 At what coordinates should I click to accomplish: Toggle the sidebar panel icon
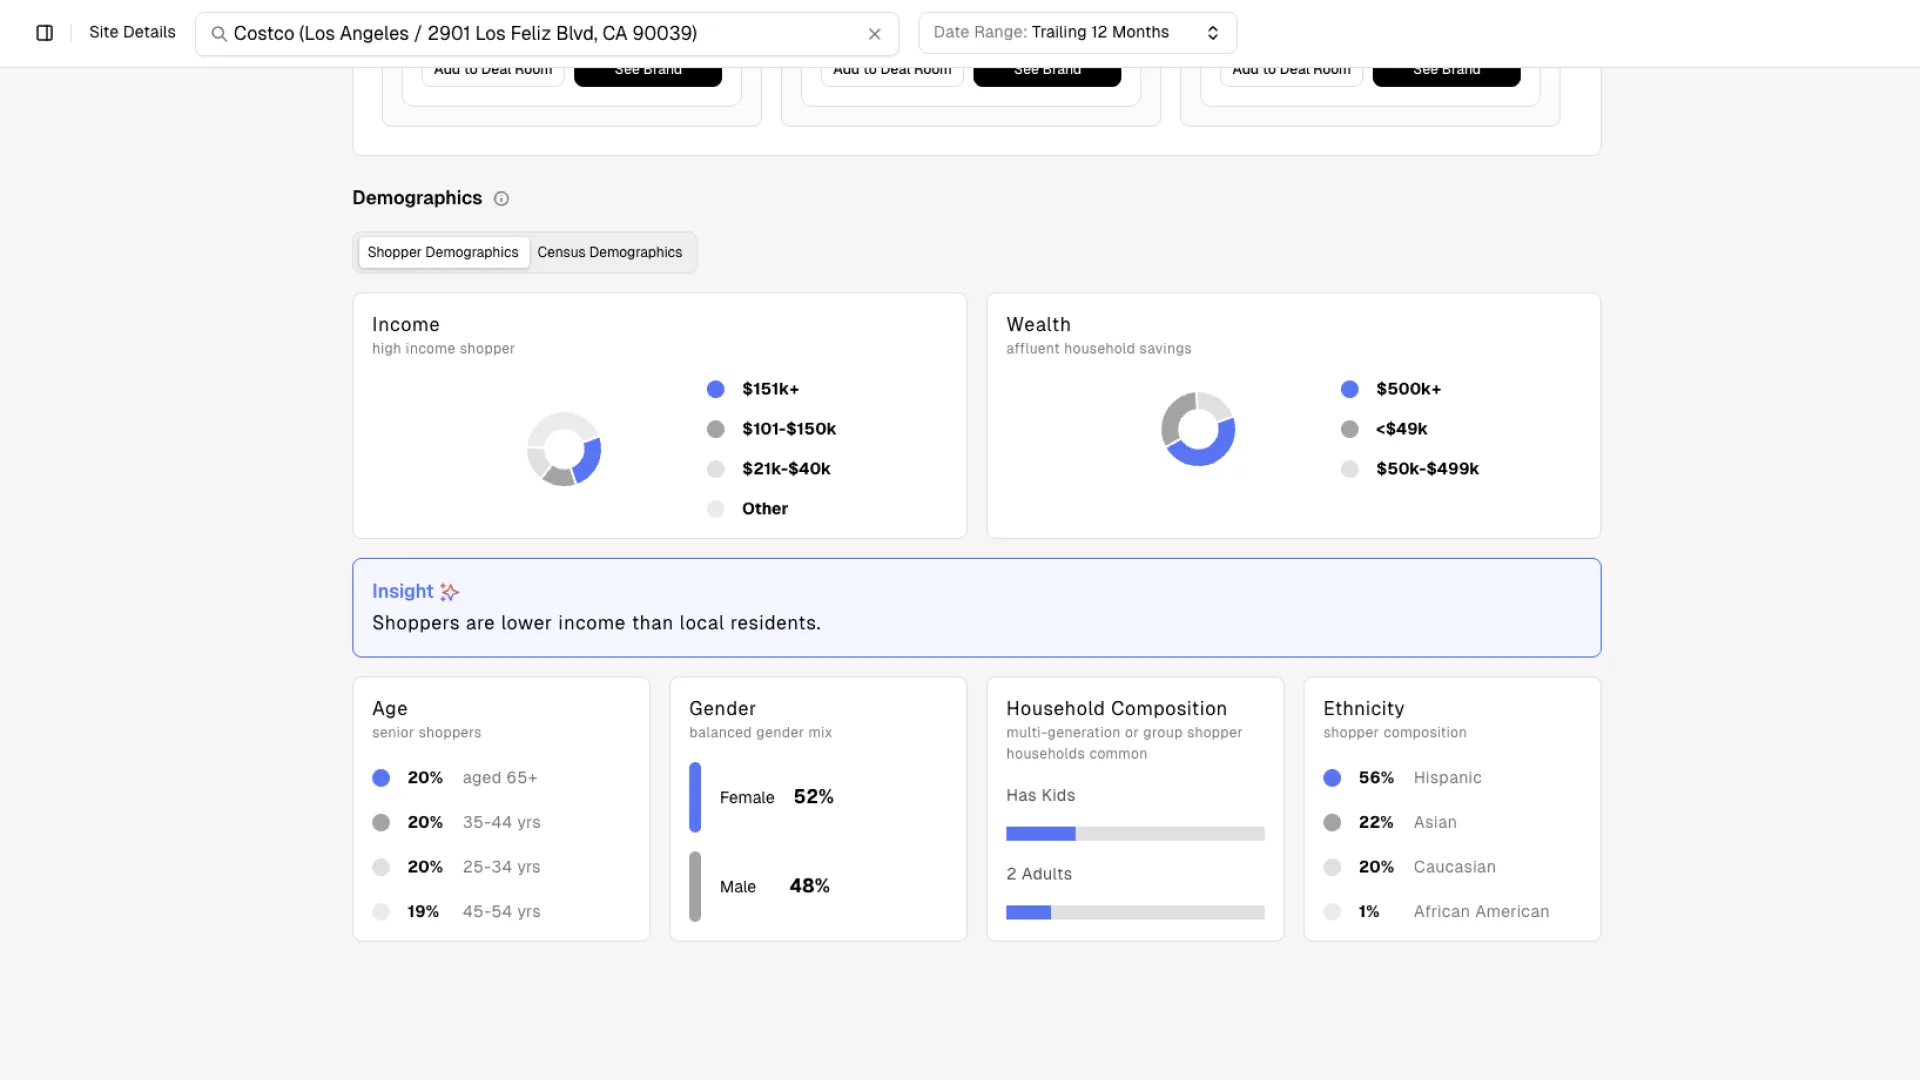click(x=43, y=32)
